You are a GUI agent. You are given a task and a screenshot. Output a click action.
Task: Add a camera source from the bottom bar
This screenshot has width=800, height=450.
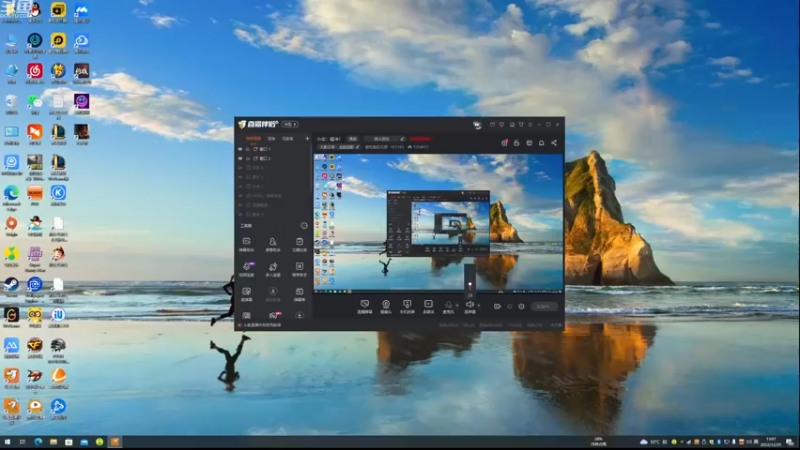386,306
